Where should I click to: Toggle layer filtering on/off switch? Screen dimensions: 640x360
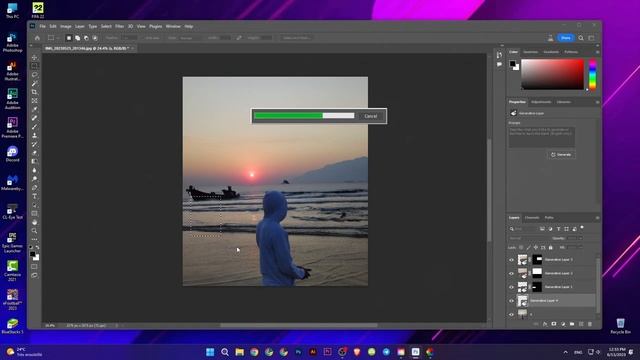click(x=582, y=228)
